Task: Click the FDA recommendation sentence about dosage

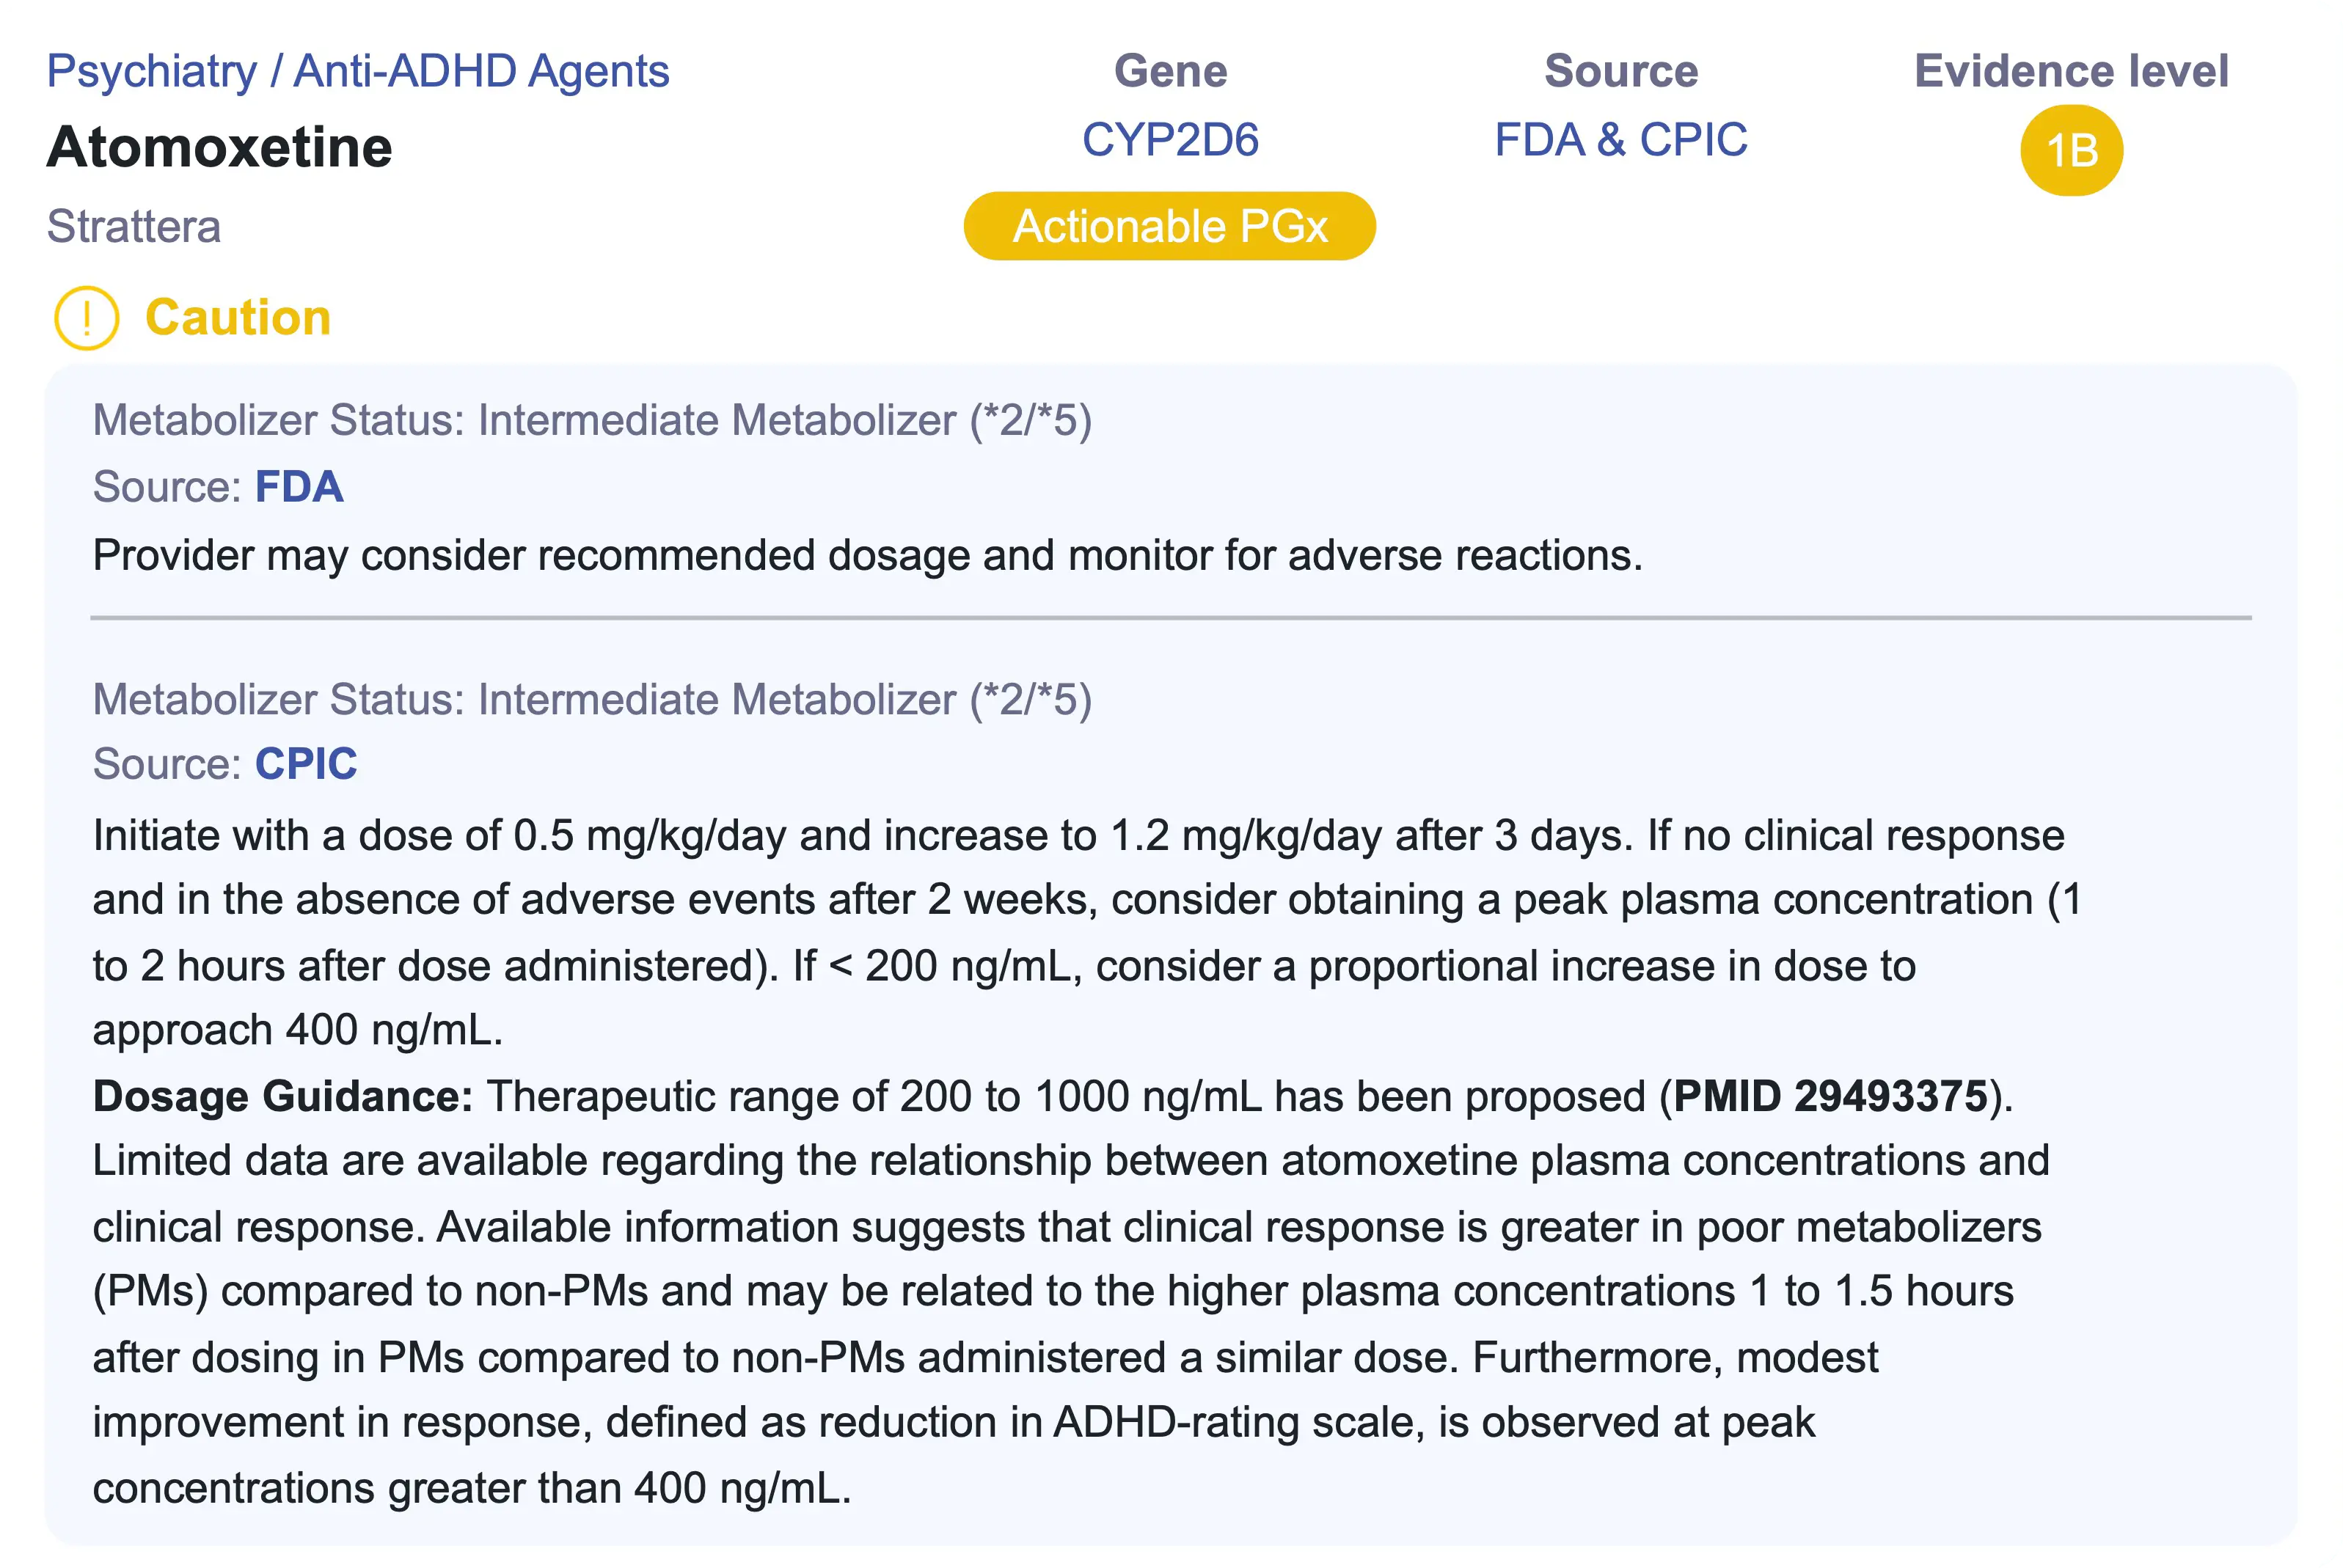Action: click(867, 555)
